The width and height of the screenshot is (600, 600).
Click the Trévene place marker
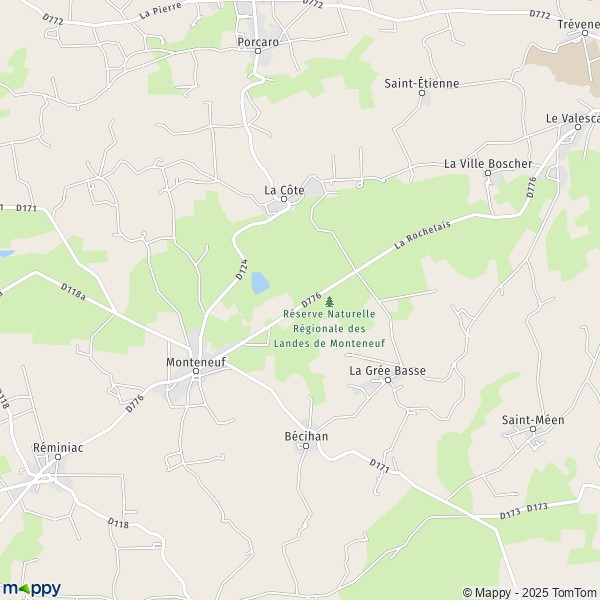coord(585,33)
